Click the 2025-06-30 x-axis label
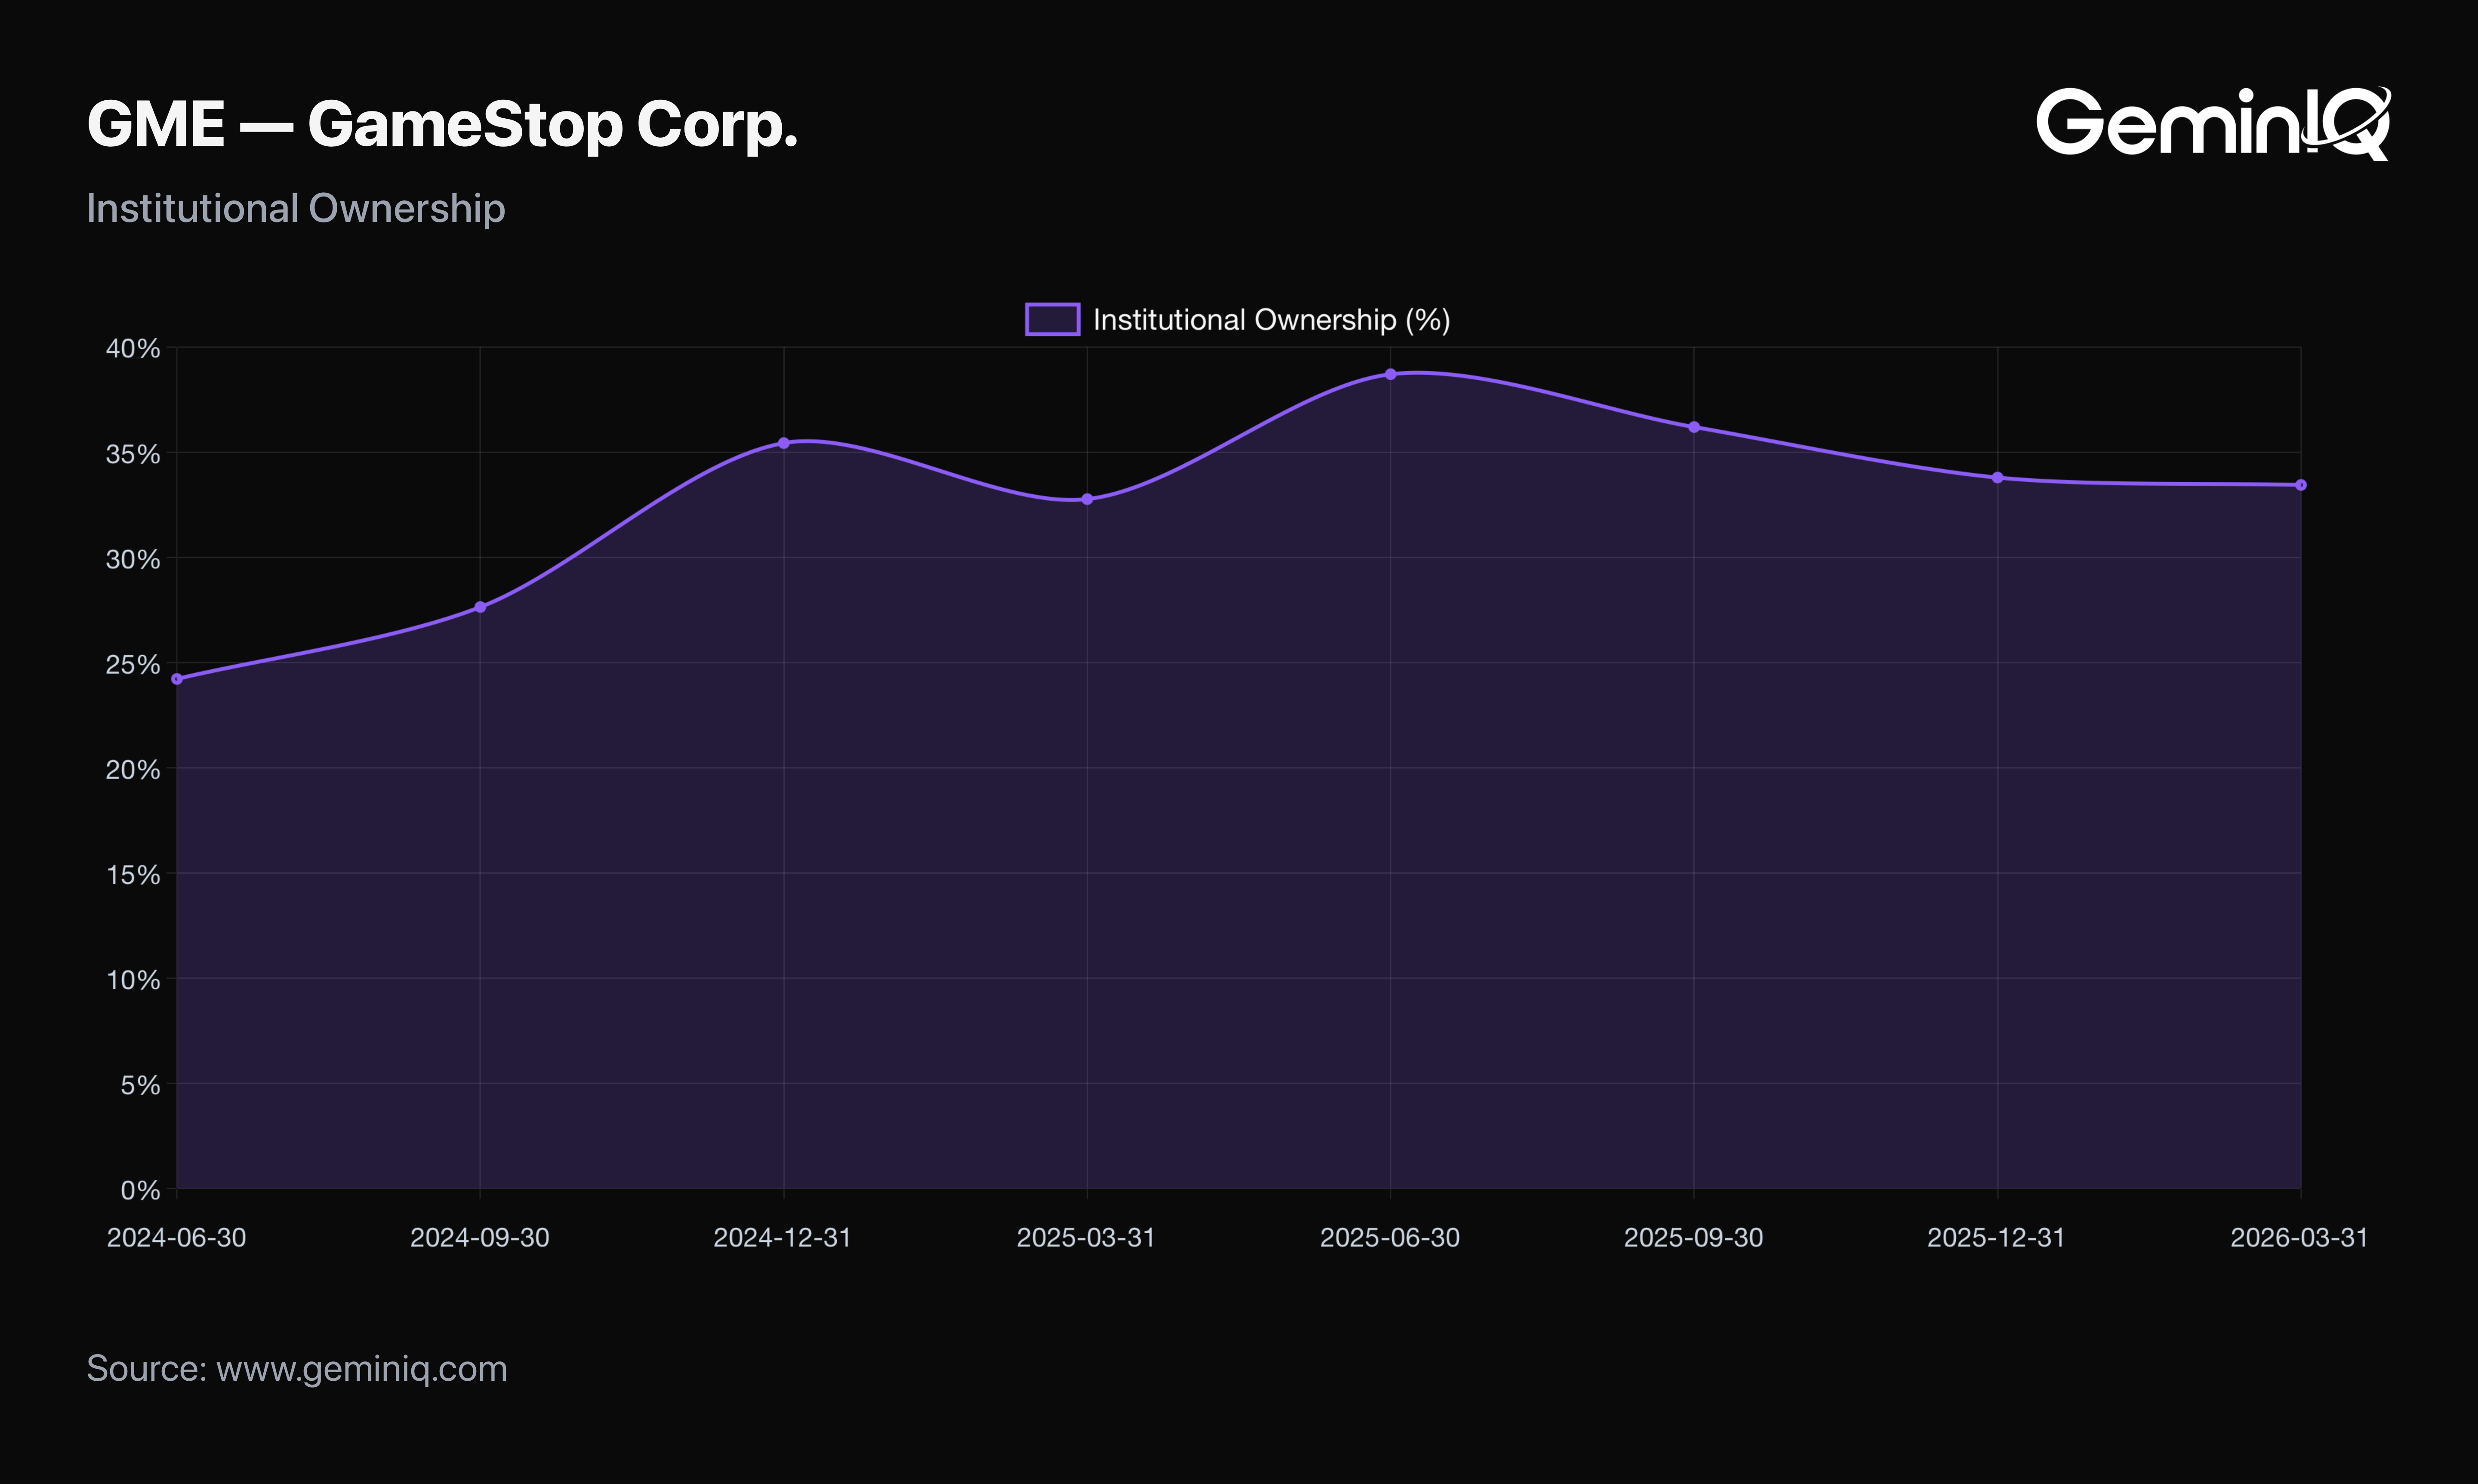 pos(1390,1238)
